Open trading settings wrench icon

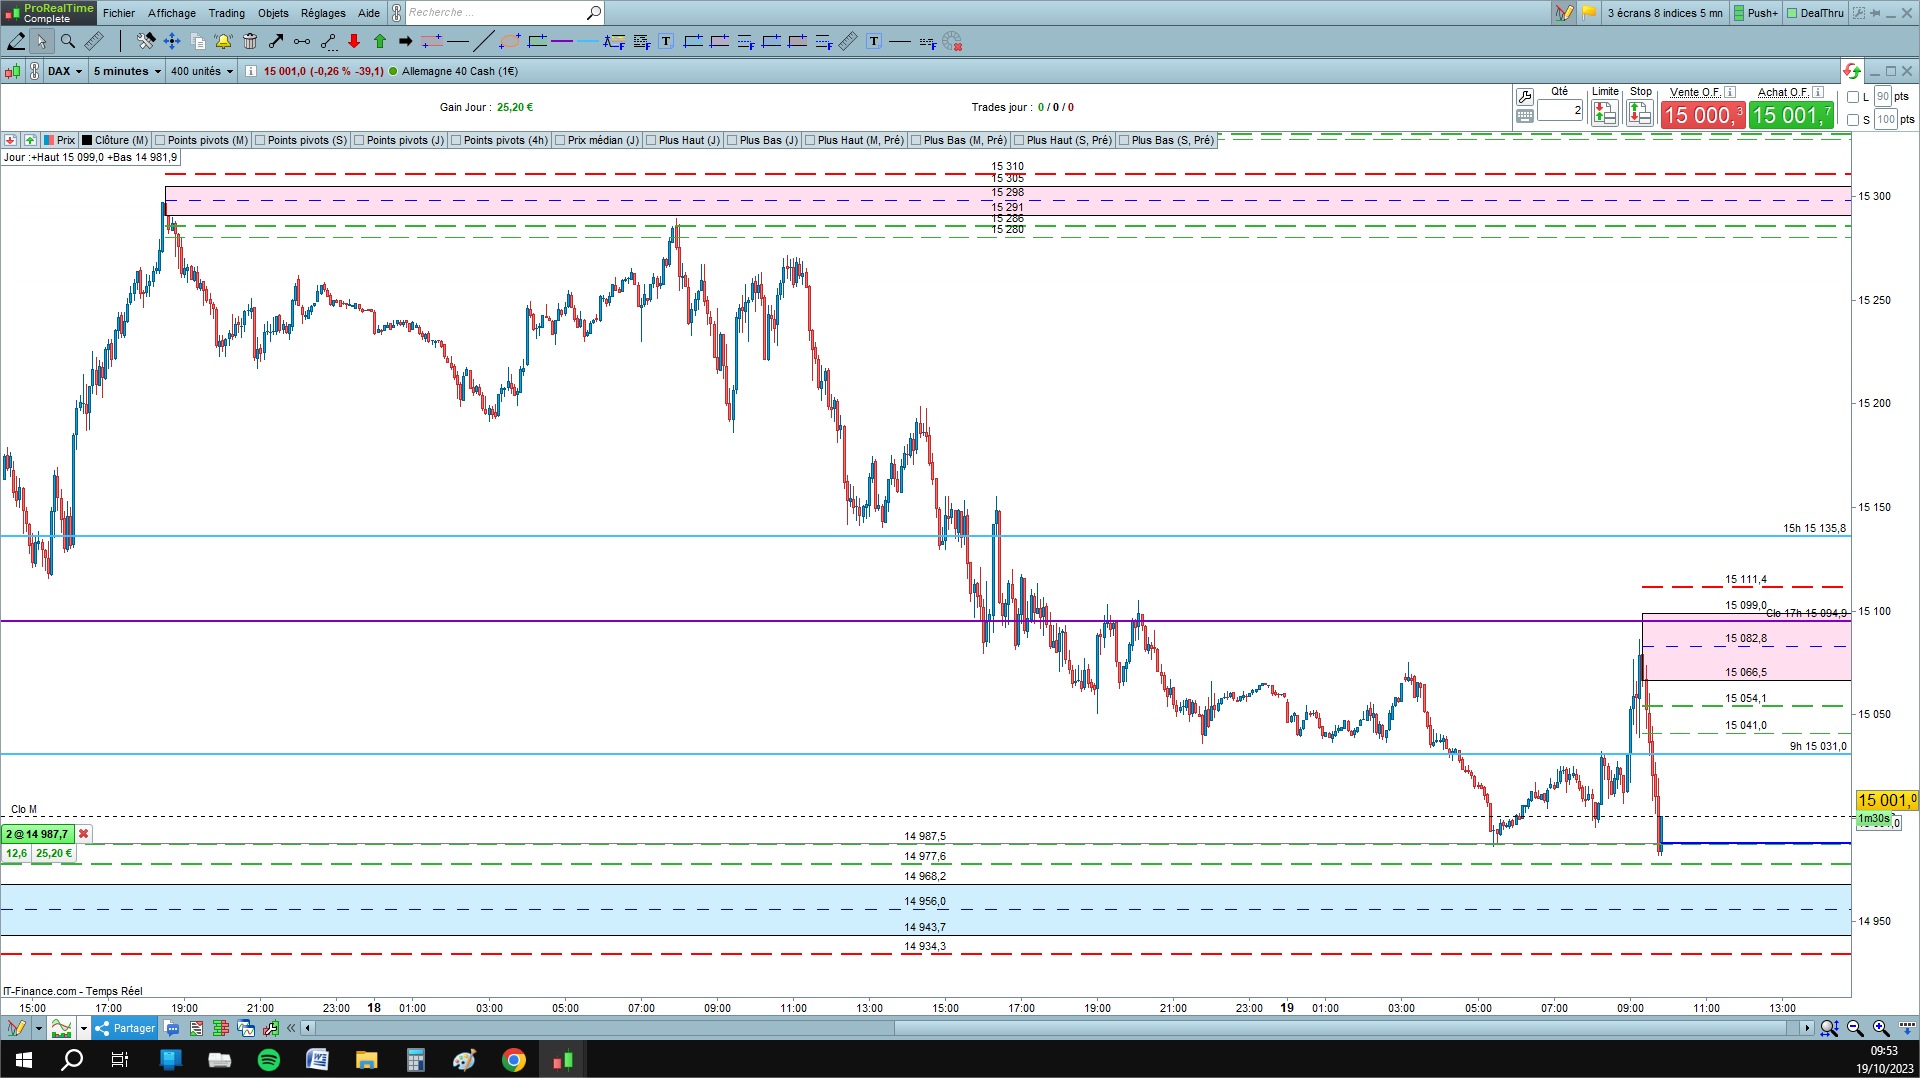pos(1525,97)
